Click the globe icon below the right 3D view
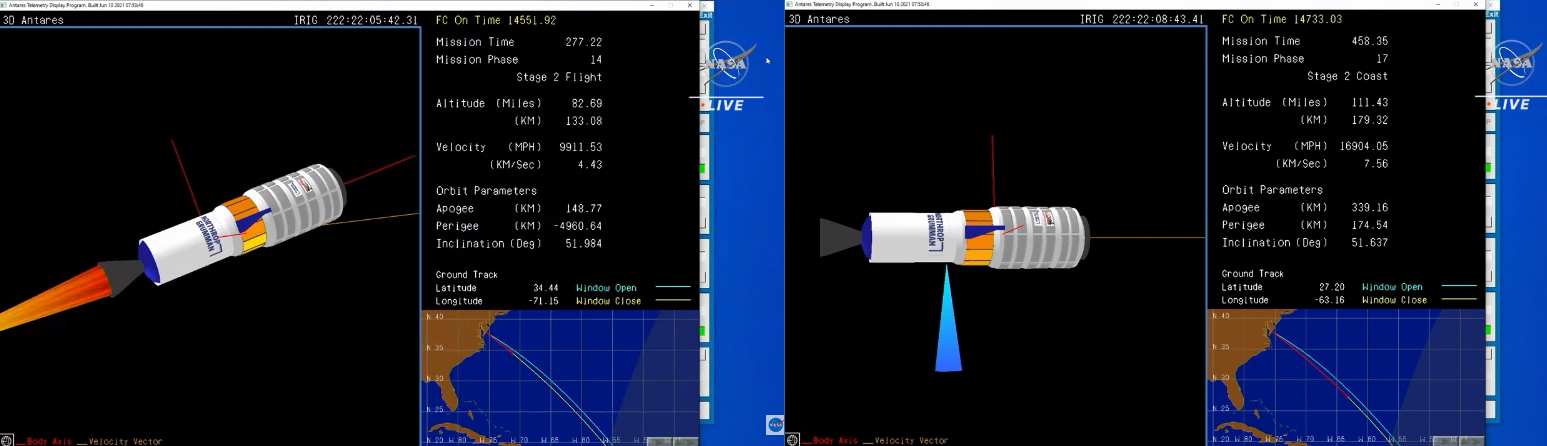 point(792,440)
